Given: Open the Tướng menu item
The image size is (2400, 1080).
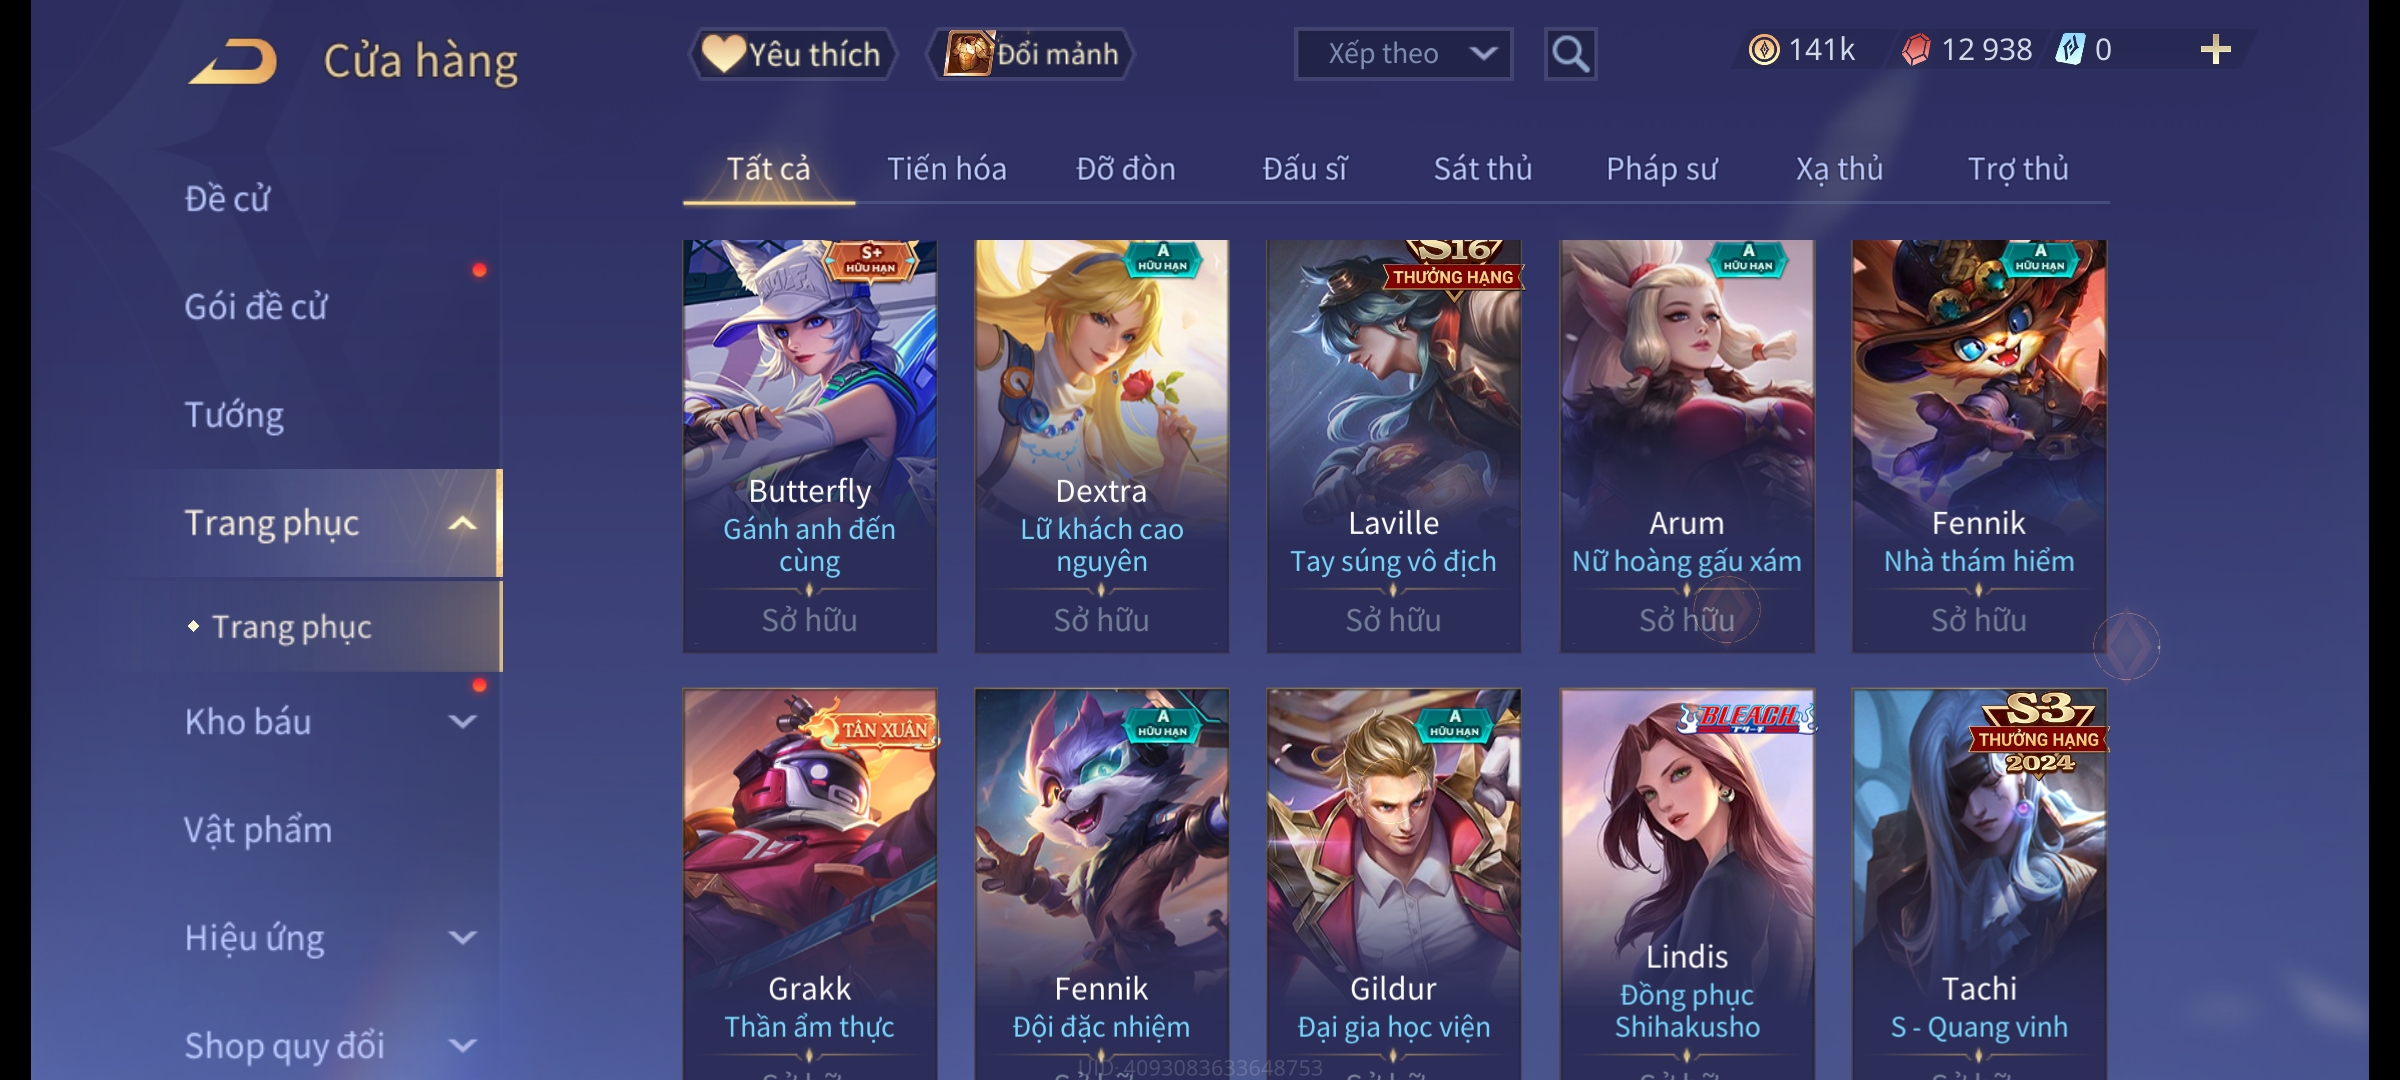Looking at the screenshot, I should 234,415.
